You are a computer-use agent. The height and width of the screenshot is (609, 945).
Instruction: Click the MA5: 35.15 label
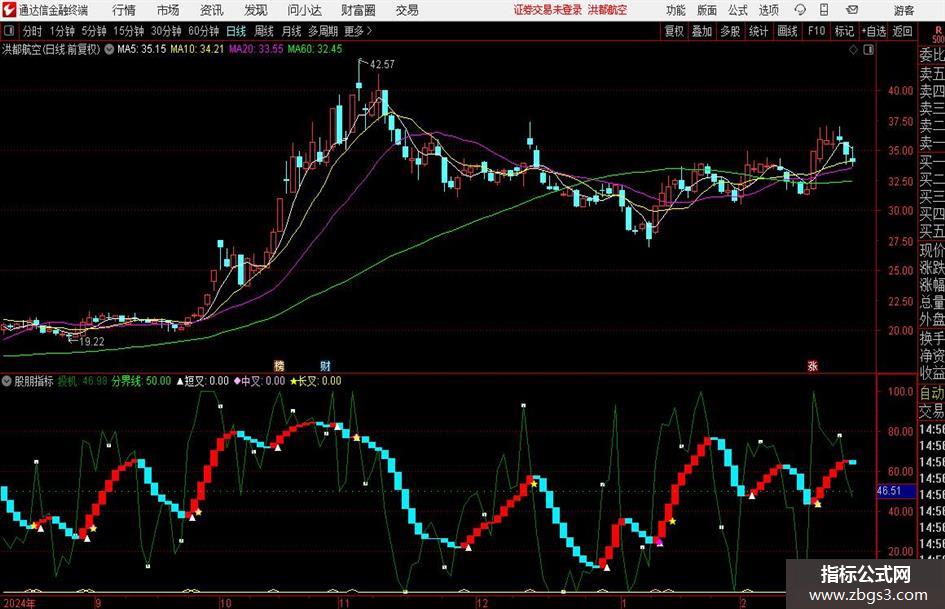pyautogui.click(x=142, y=49)
